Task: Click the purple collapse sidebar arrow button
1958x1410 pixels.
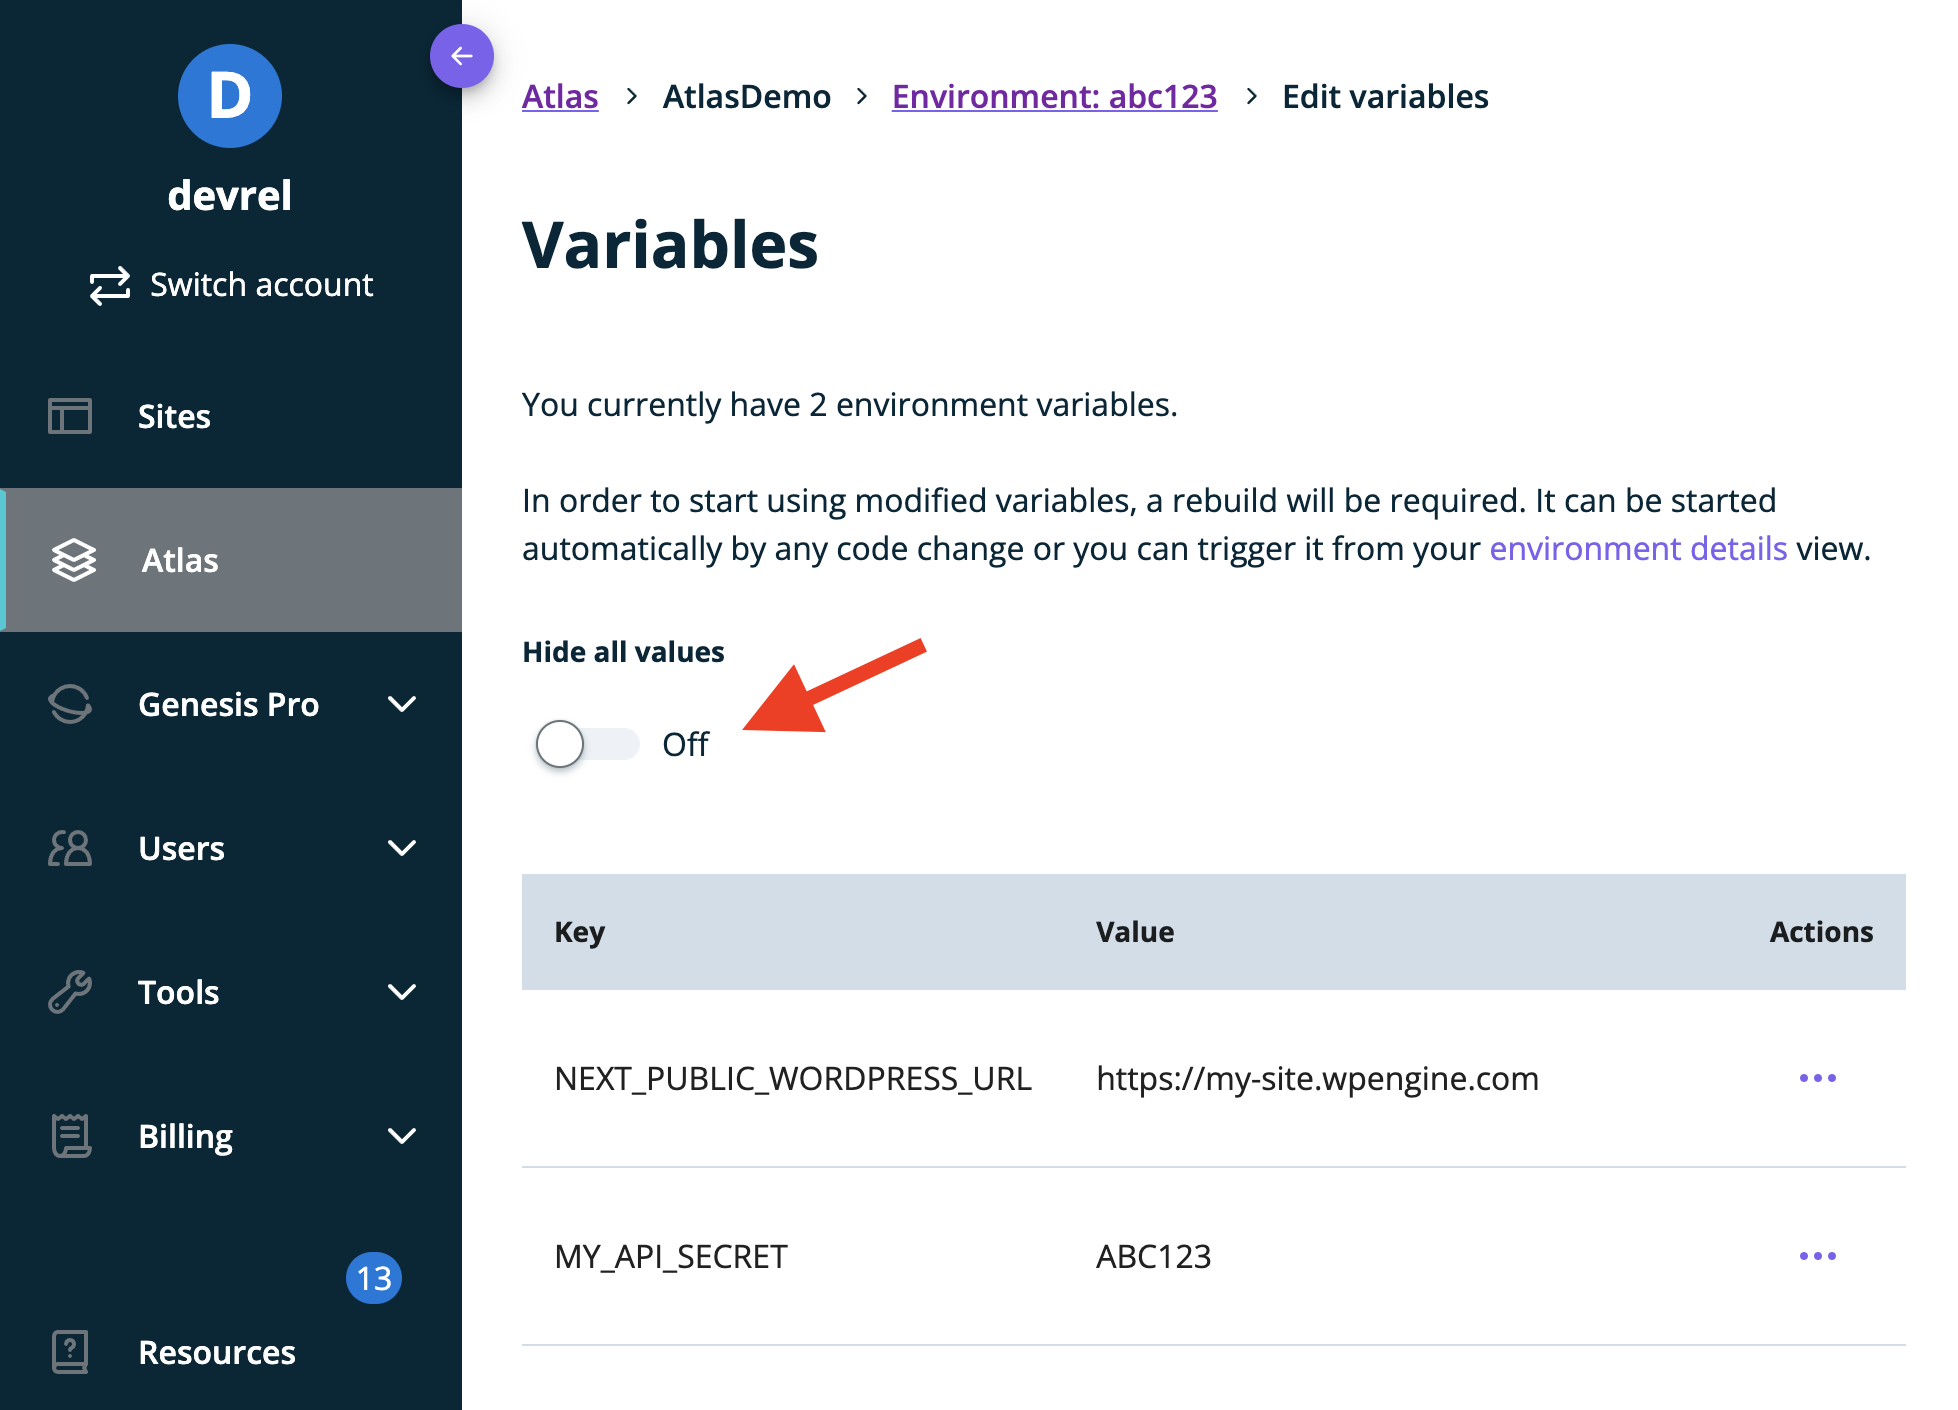Action: pyautogui.click(x=461, y=56)
